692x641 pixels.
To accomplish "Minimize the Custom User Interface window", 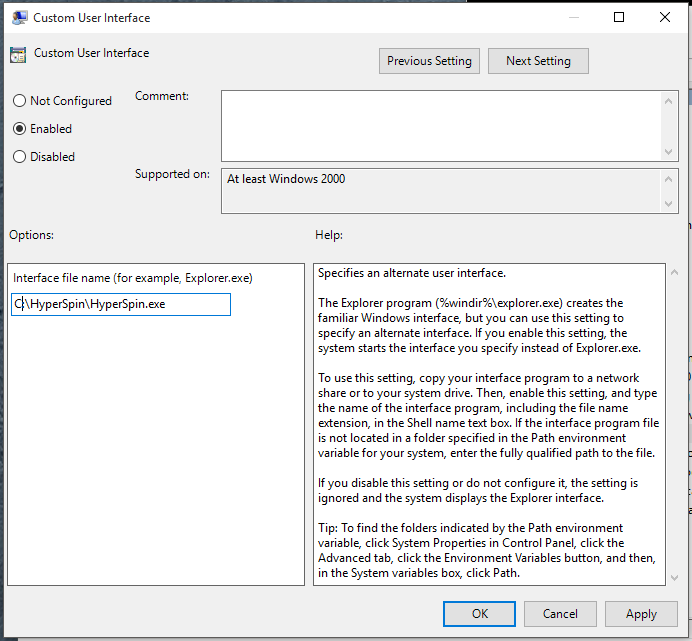I will tap(573, 17).
